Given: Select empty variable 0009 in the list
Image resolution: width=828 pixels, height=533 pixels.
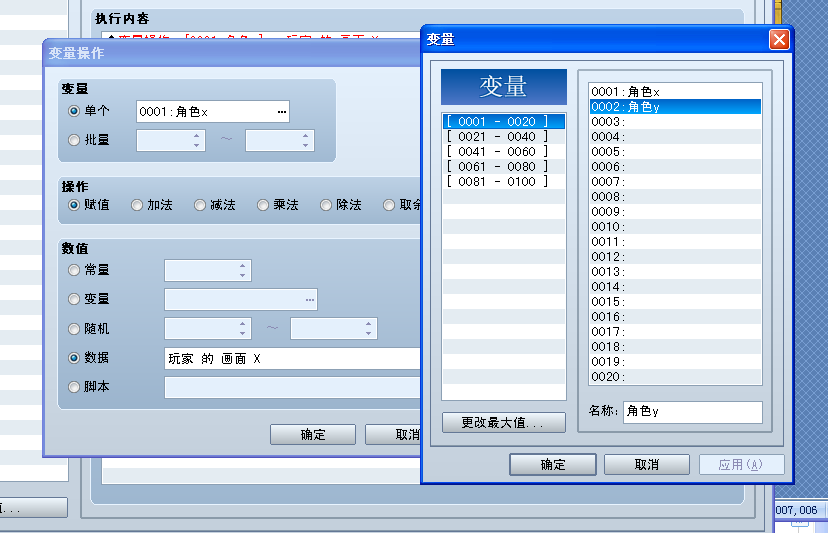Looking at the screenshot, I should click(x=675, y=212).
